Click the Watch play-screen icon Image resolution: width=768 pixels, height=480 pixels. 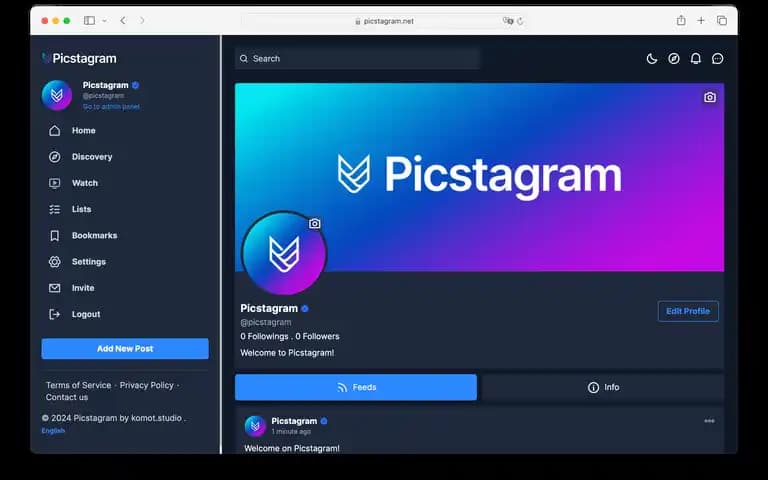point(55,183)
